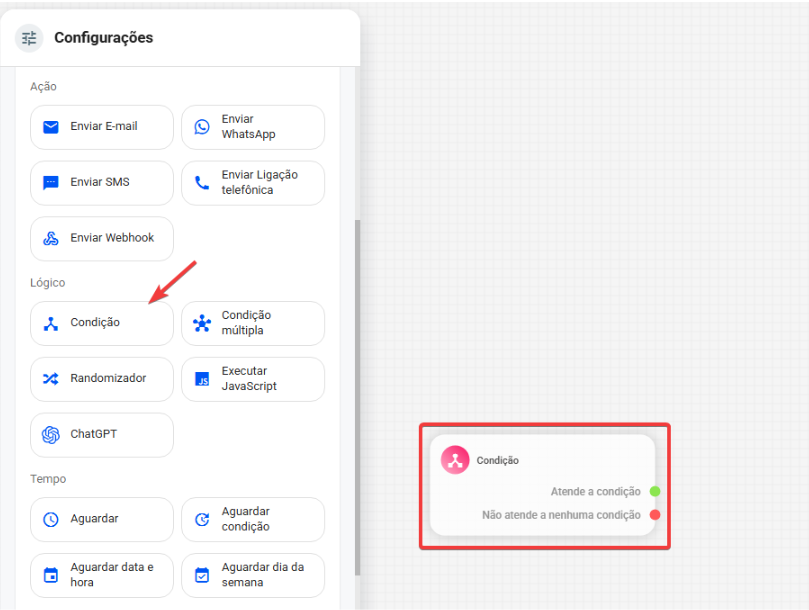
Task: Click the clock icon for Aguardar
Action: 51,519
